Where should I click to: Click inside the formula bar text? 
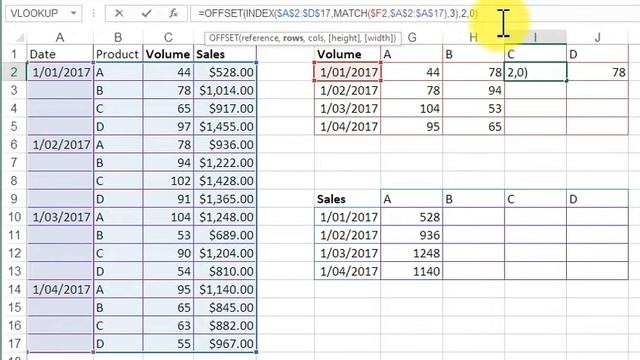click(338, 13)
